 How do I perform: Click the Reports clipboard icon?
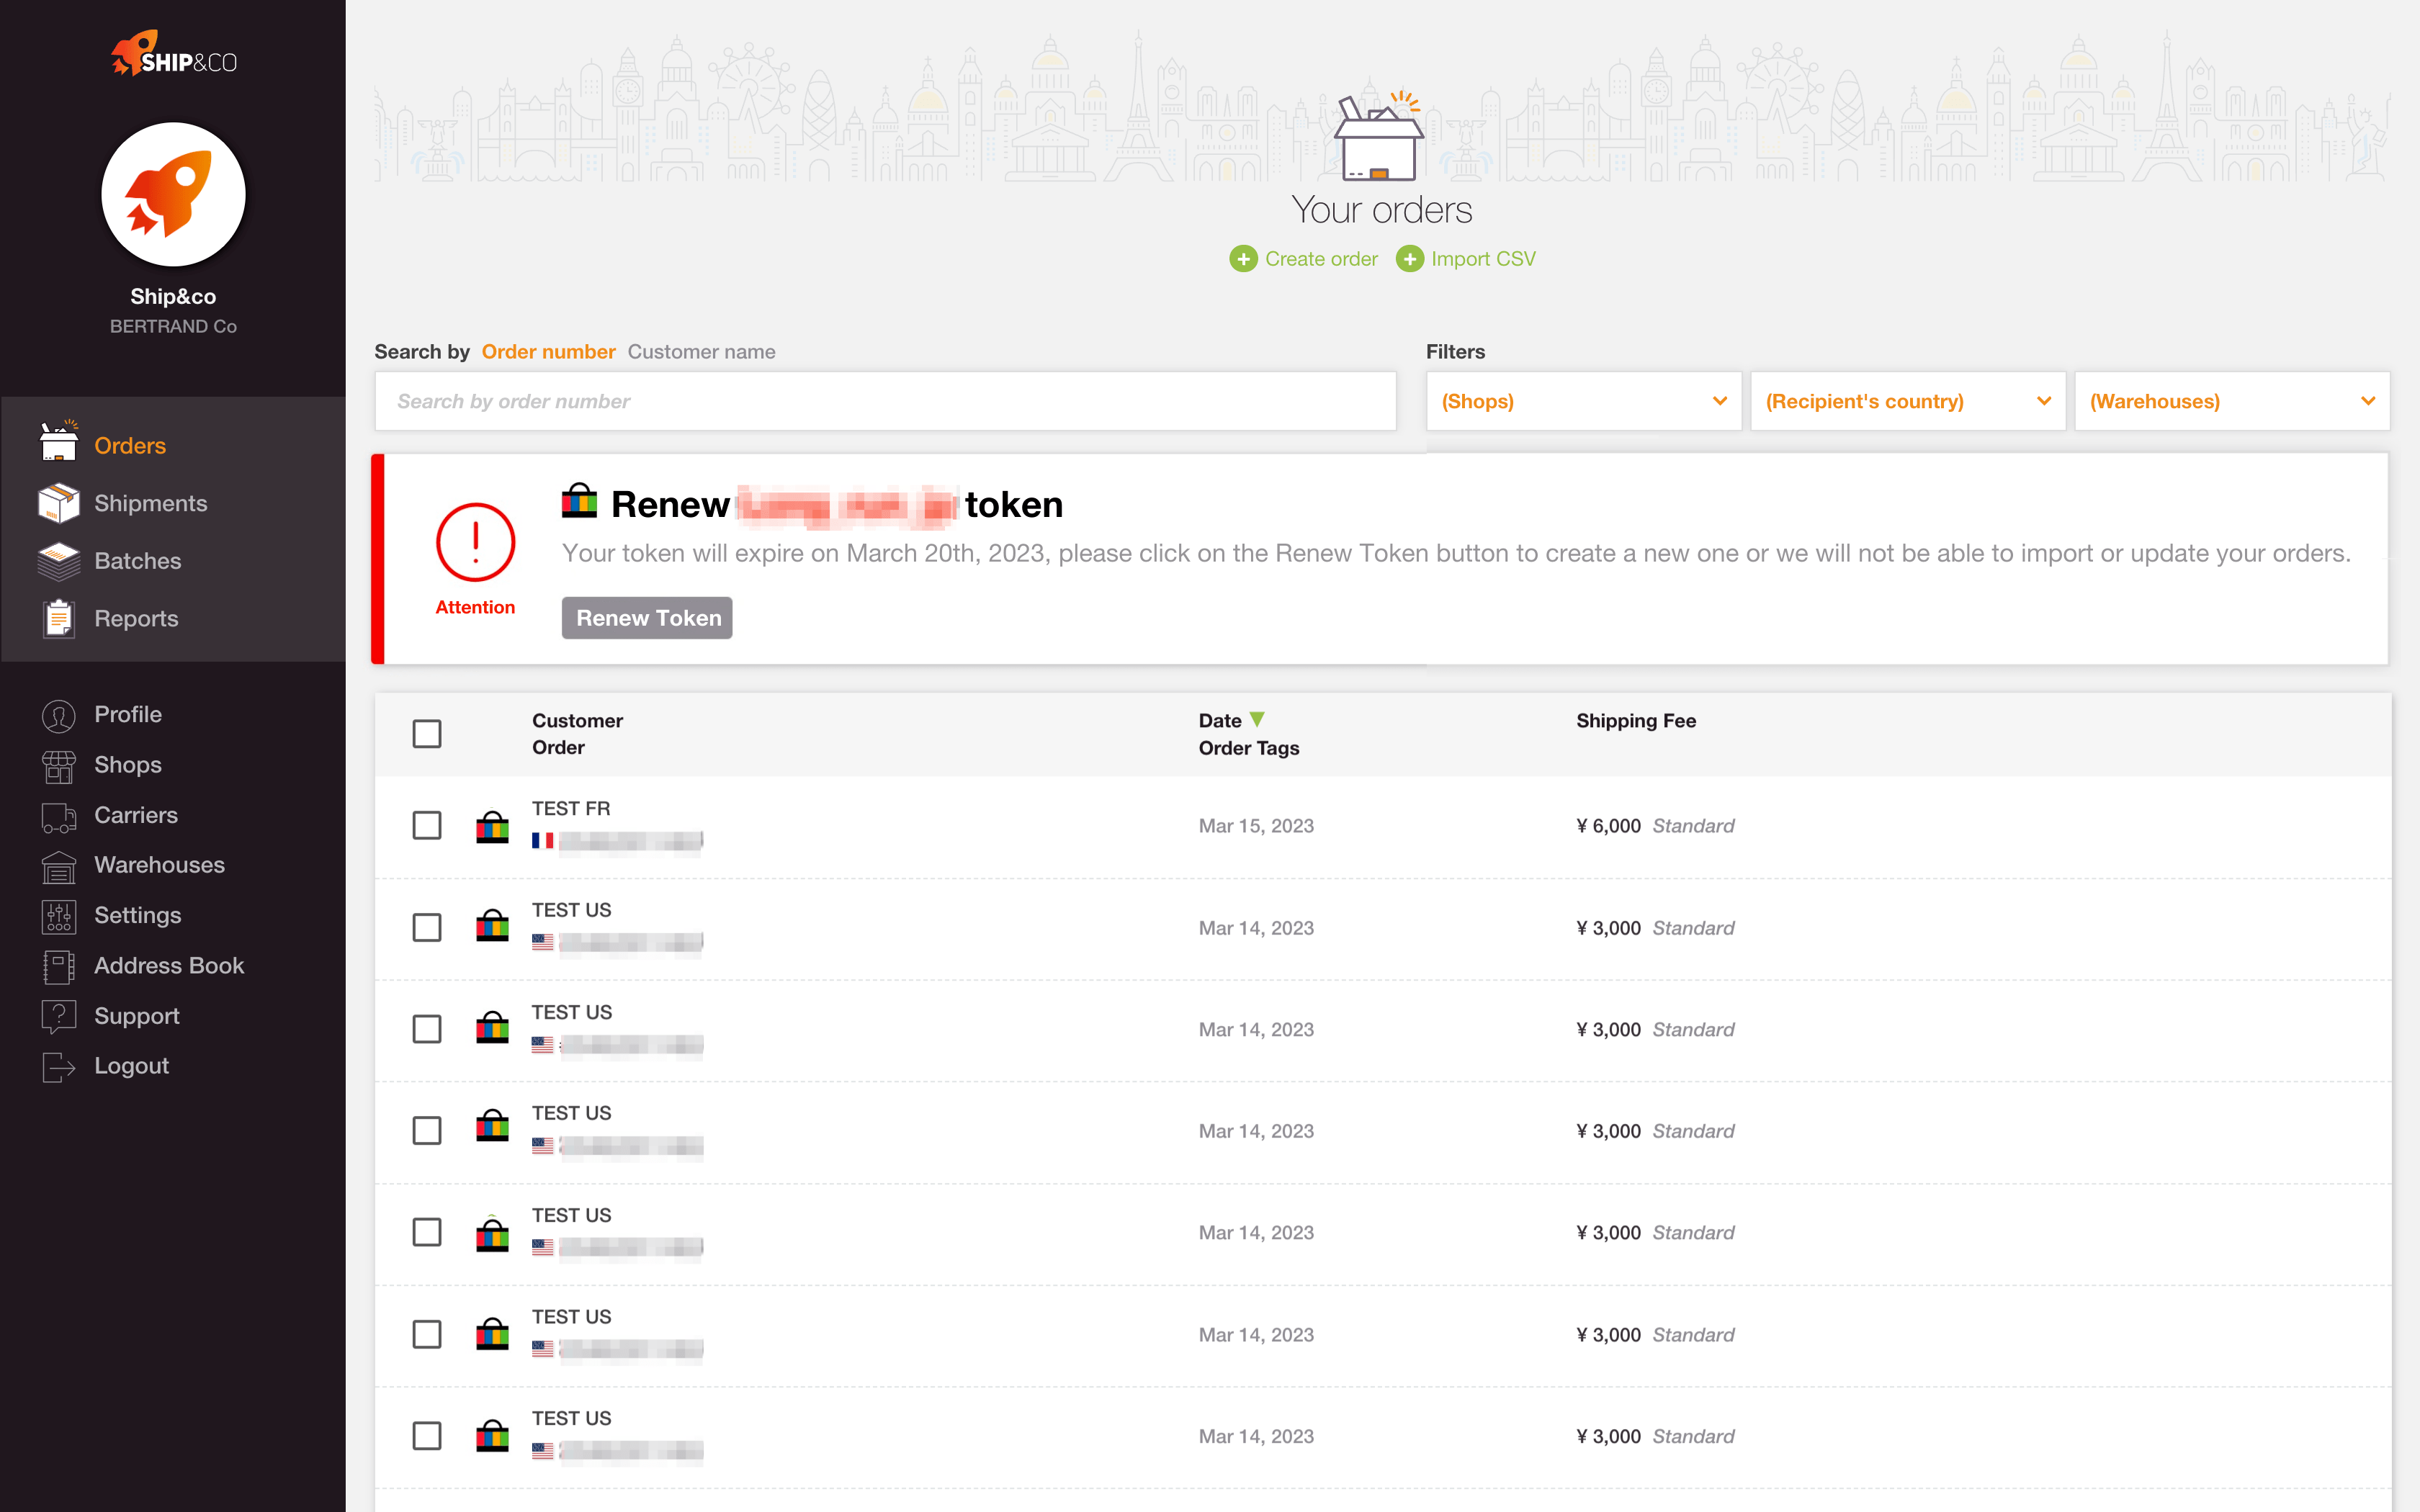[x=58, y=619]
